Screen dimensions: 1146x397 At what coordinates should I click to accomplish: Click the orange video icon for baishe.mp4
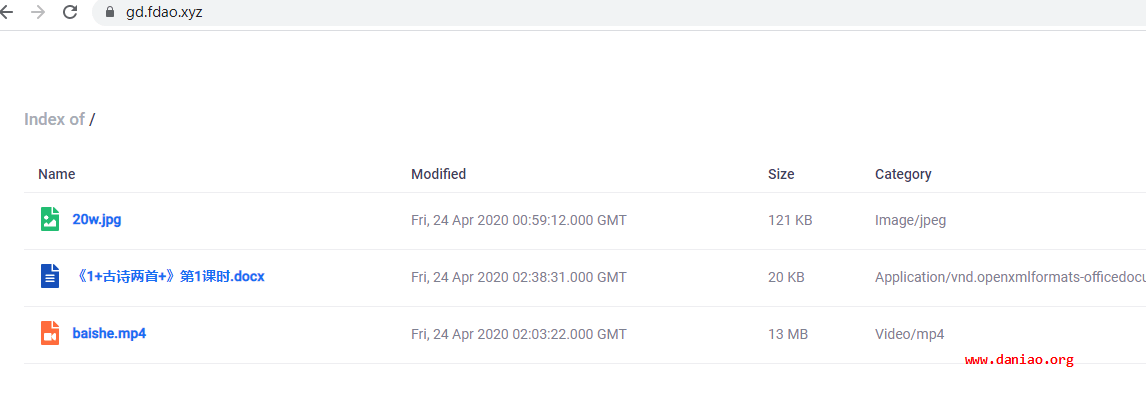pos(49,333)
